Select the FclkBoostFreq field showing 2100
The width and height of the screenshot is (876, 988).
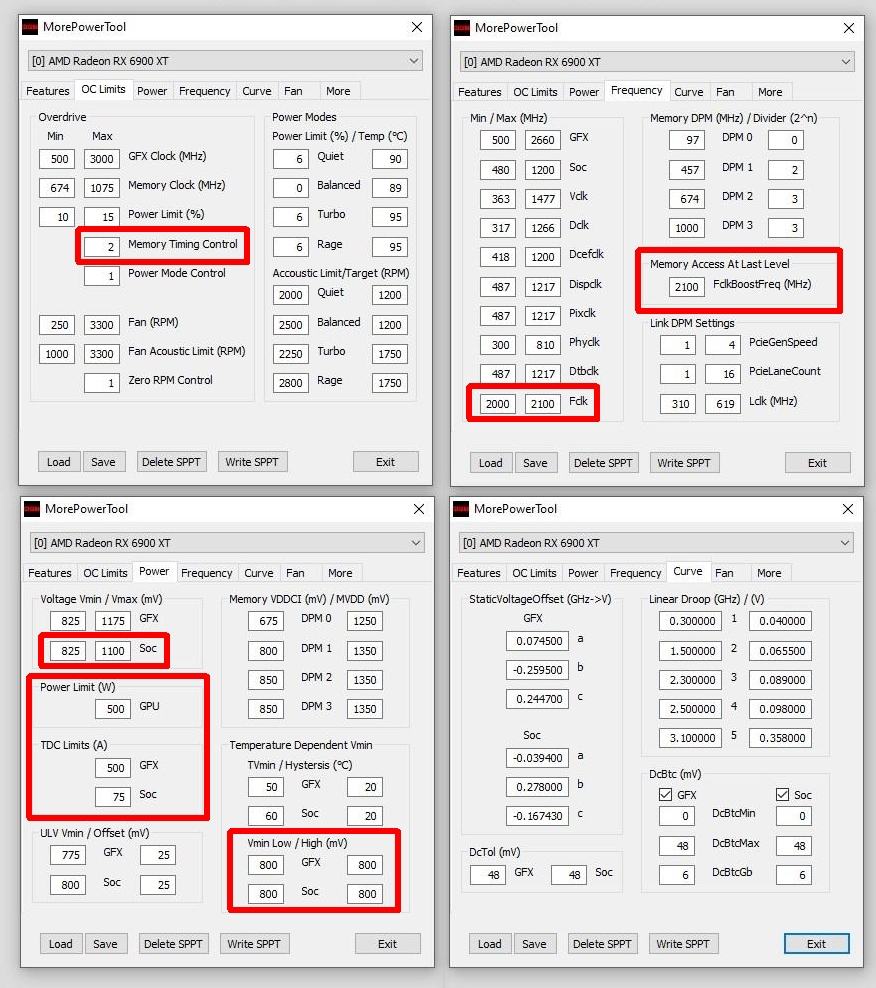pyautogui.click(x=686, y=287)
